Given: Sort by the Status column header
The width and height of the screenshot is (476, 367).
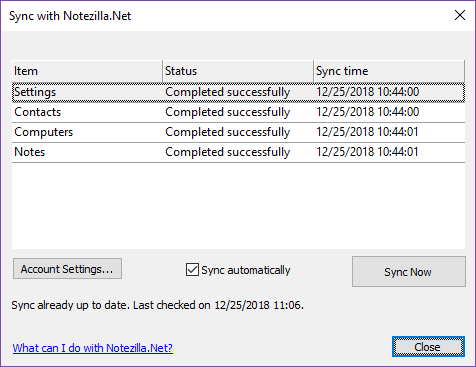Looking at the screenshot, I should tap(238, 71).
